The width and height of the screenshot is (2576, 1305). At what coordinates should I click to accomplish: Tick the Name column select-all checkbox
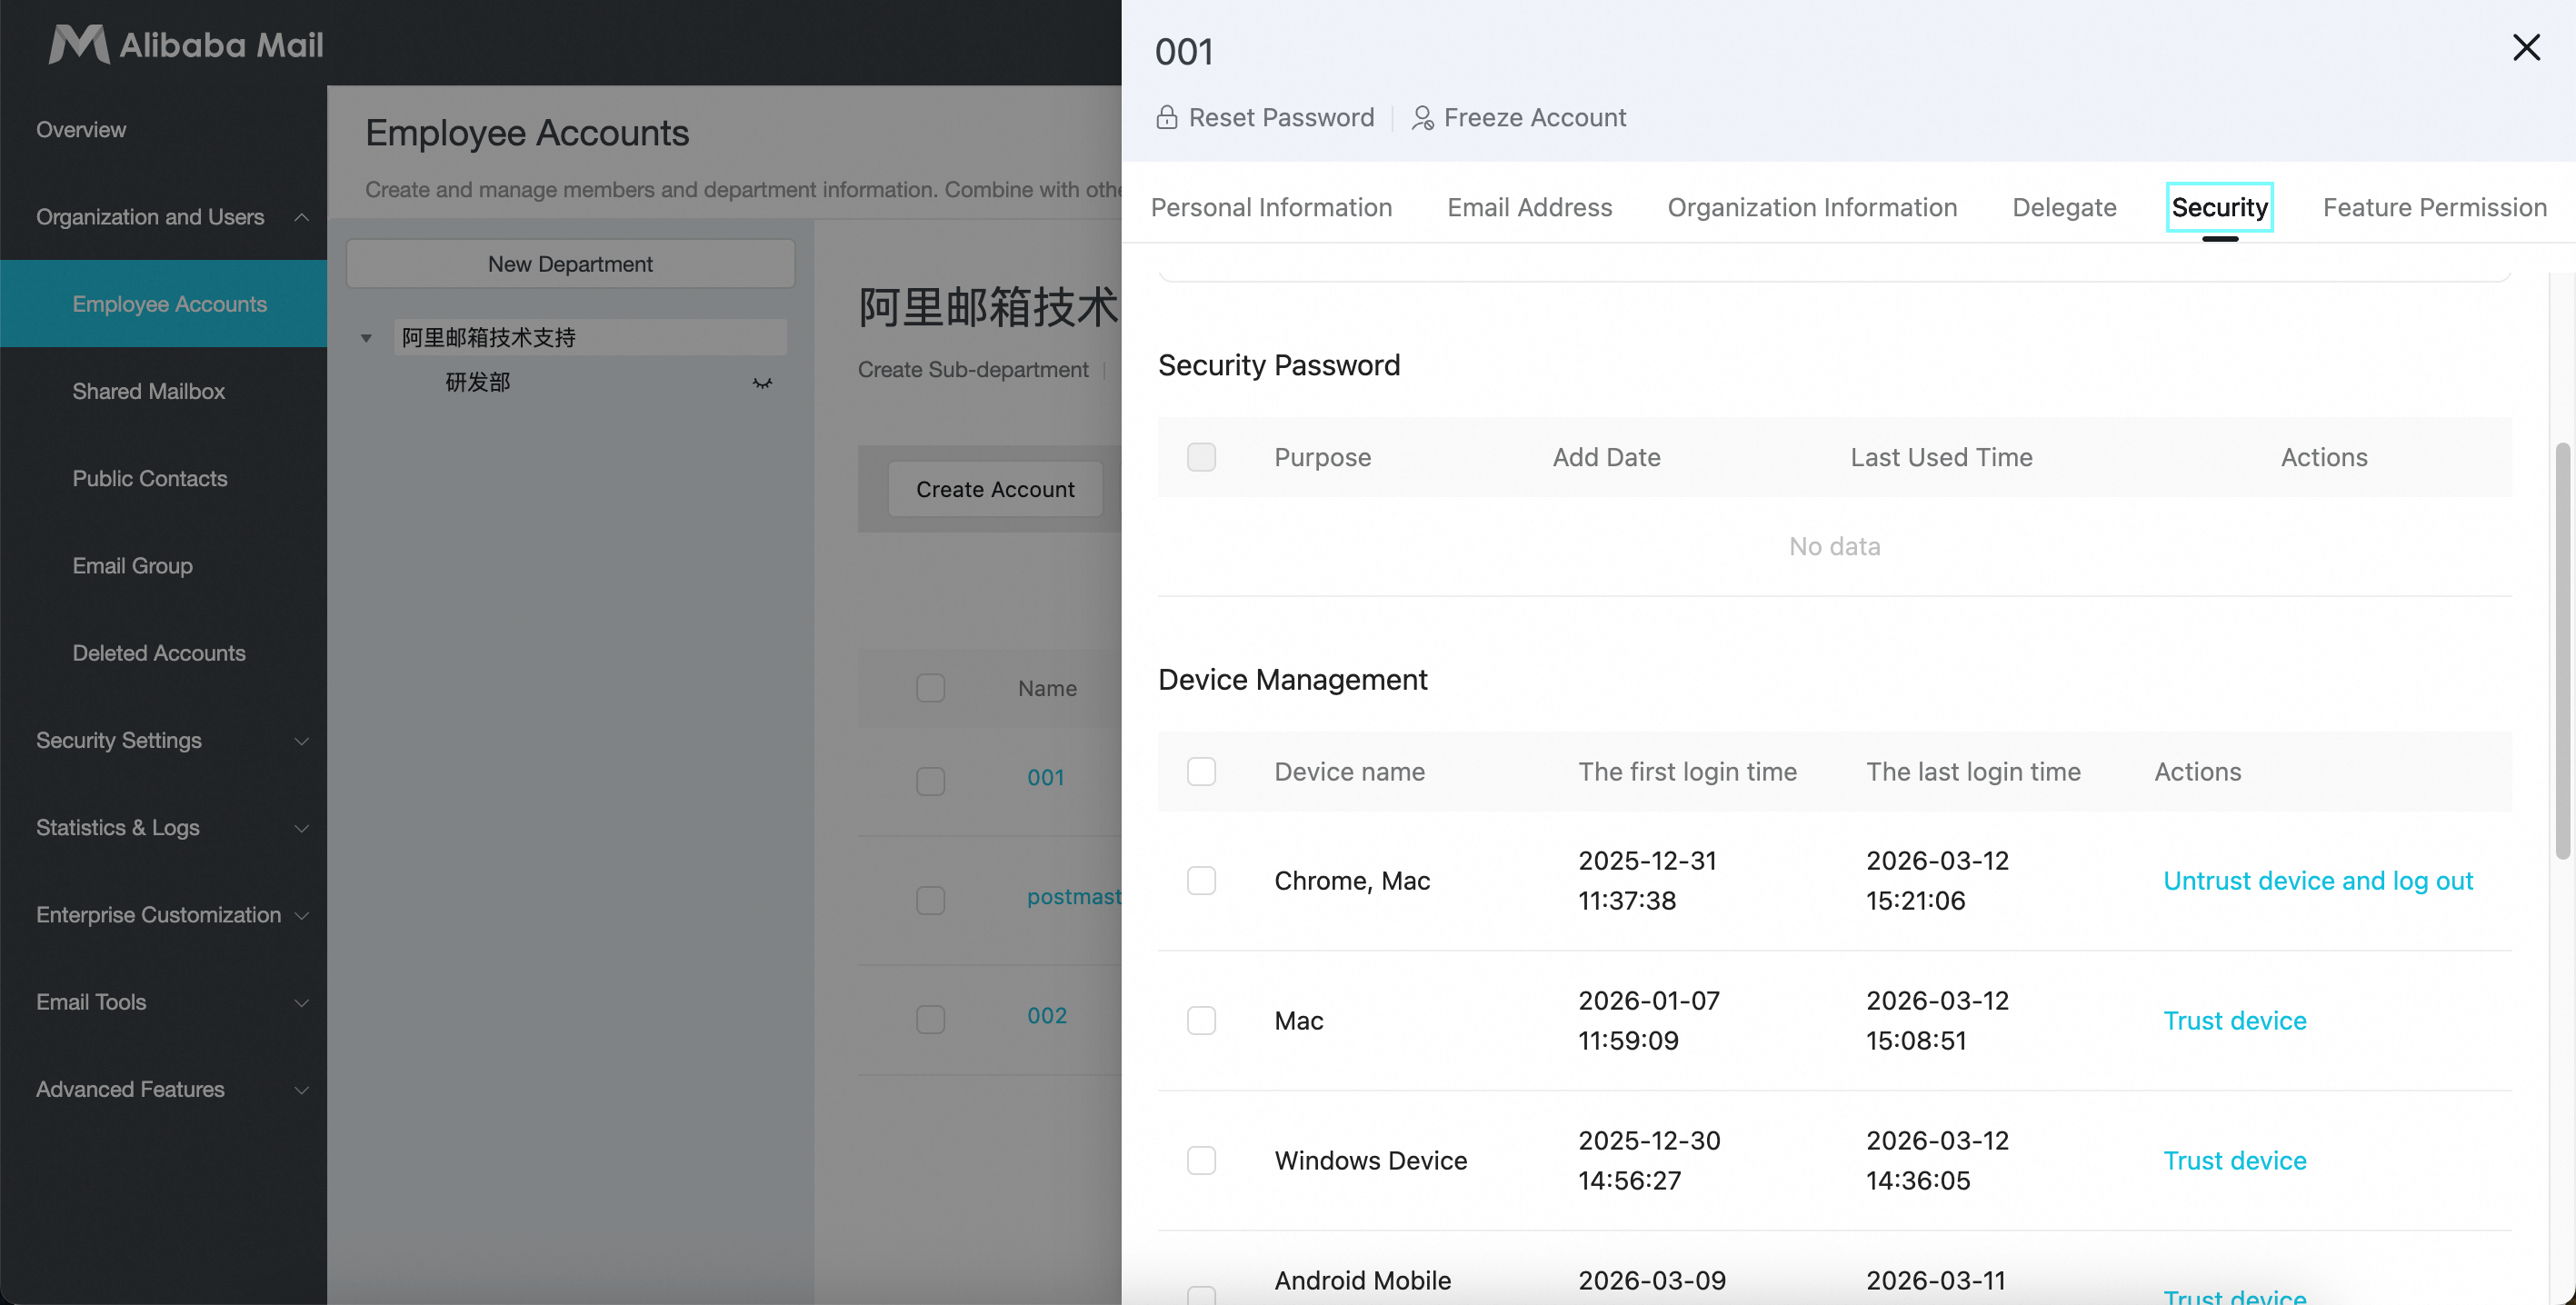pyautogui.click(x=930, y=688)
